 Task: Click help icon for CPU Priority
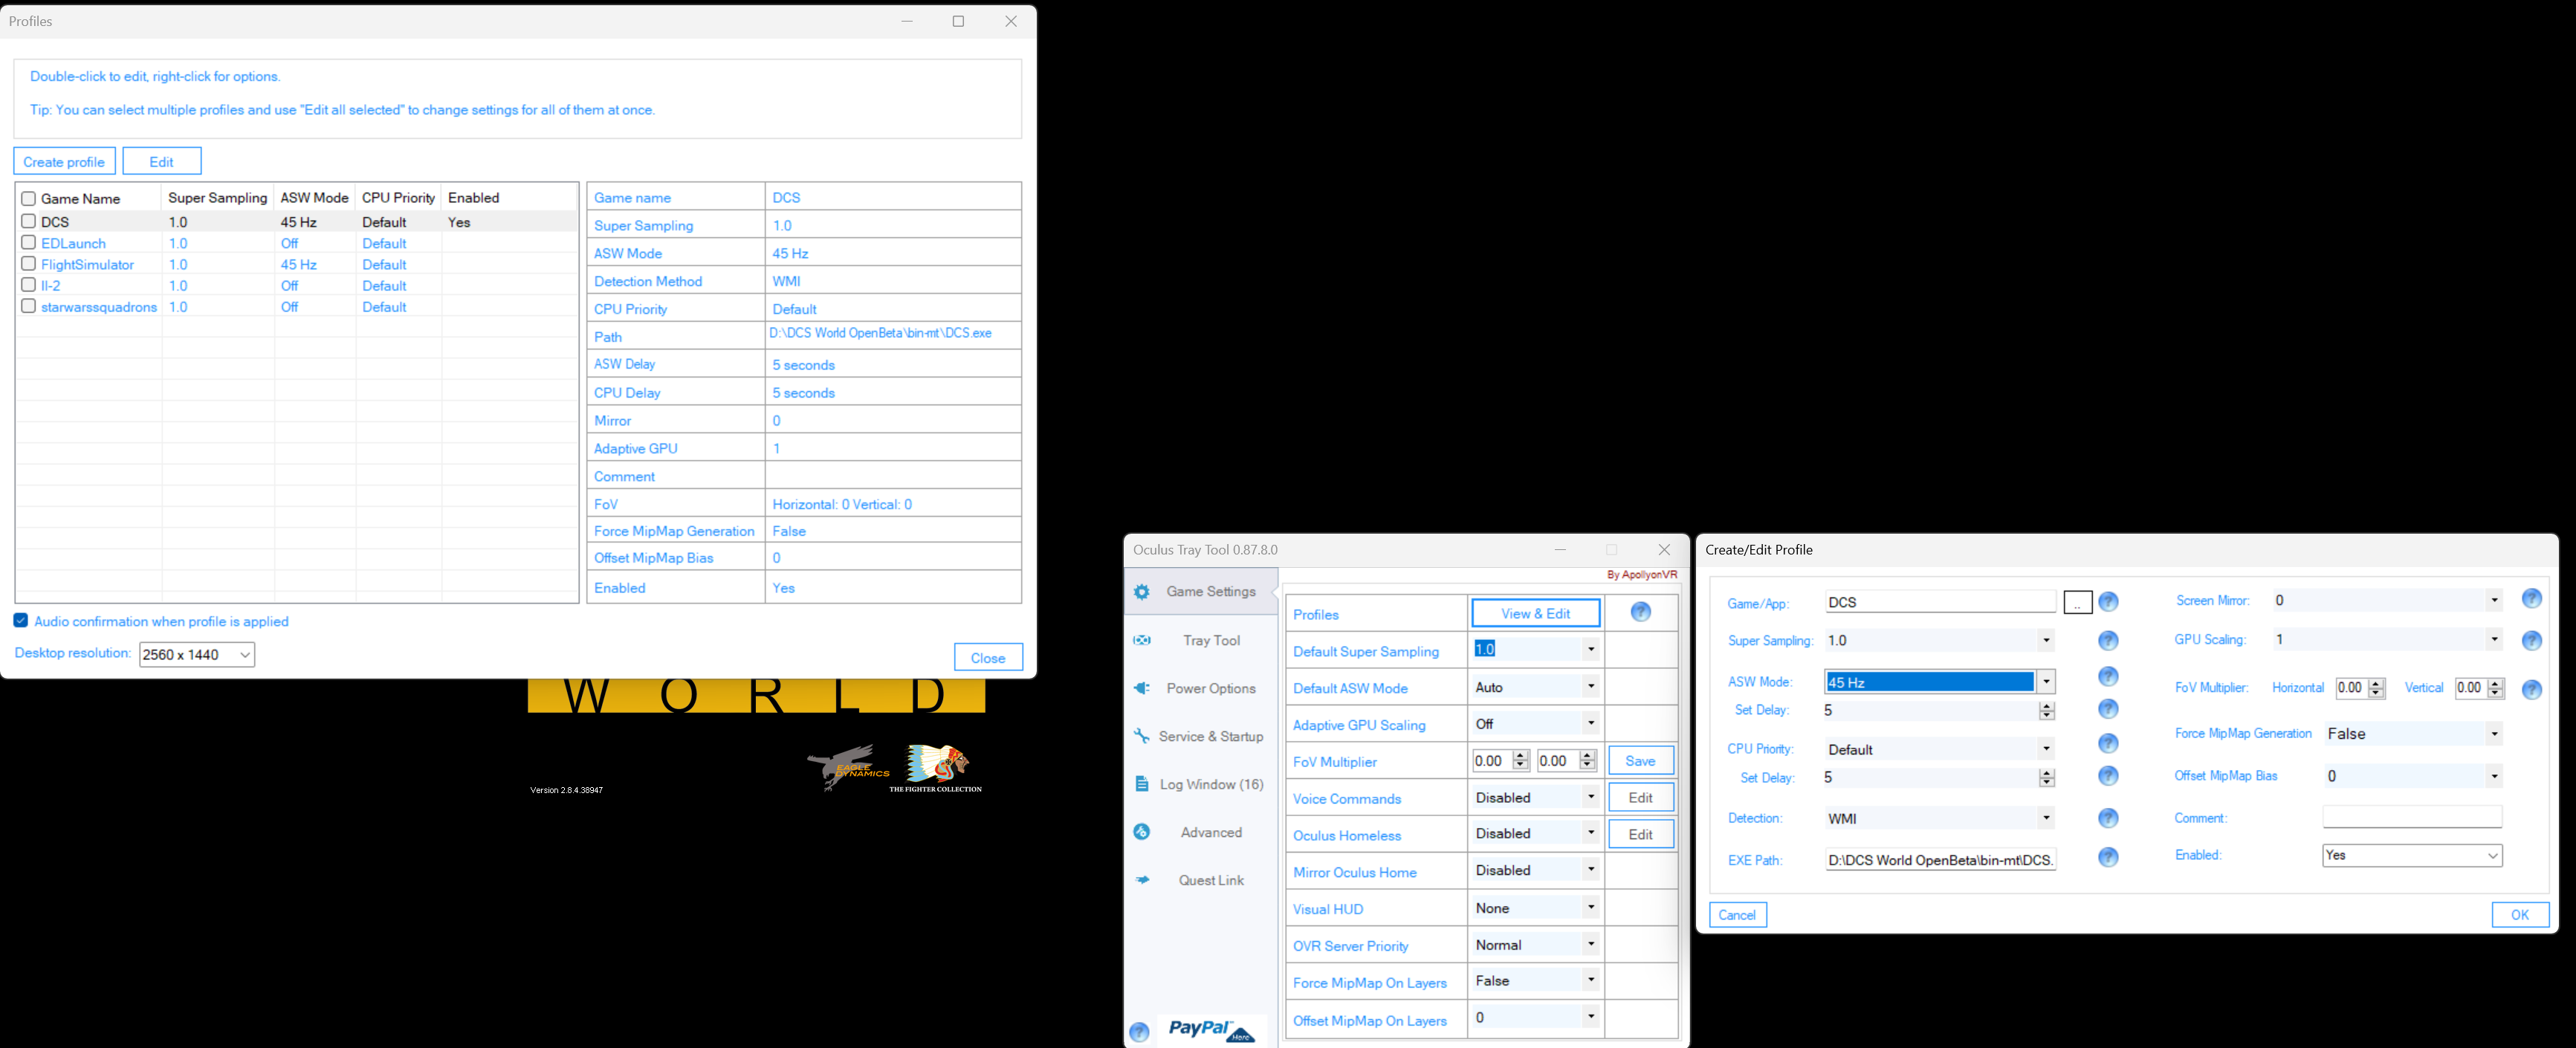[2108, 743]
